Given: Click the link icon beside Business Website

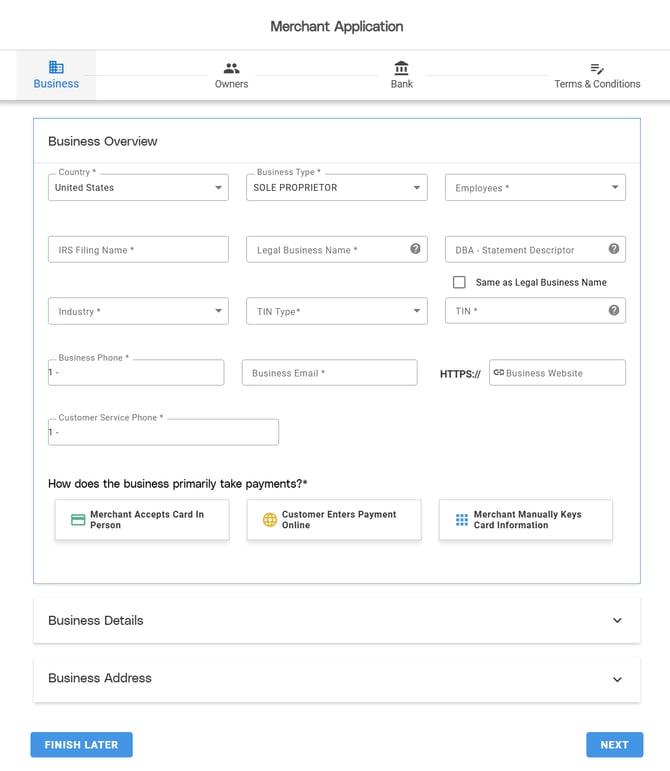Looking at the screenshot, I should 499,372.
